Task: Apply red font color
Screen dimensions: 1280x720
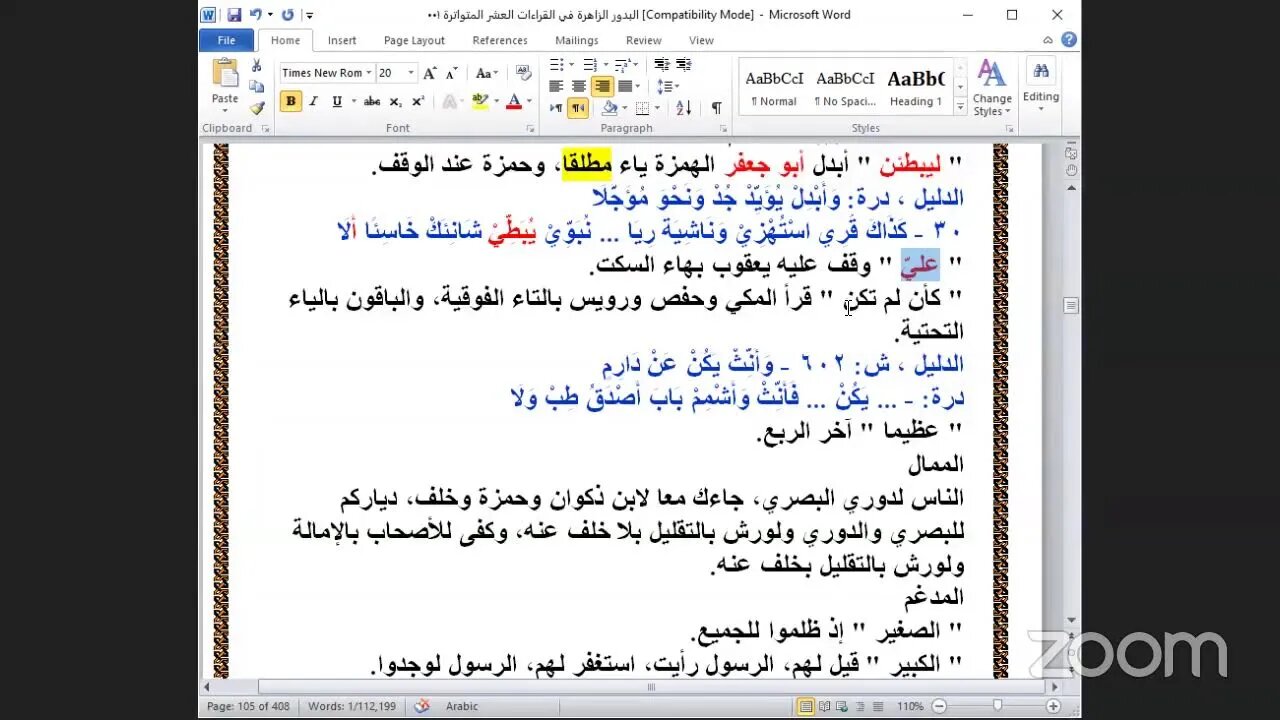Action: click(513, 101)
